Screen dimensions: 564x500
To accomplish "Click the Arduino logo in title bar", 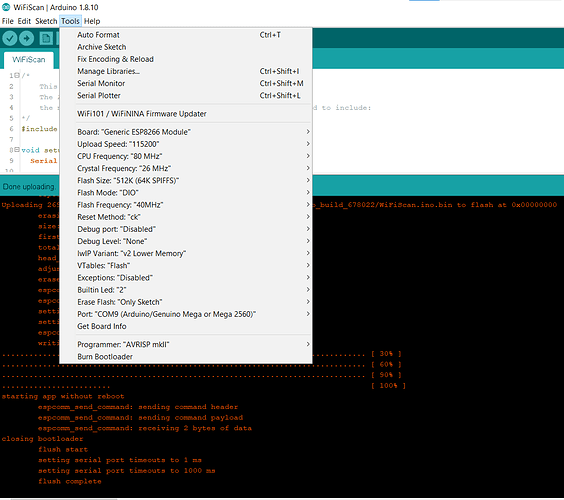I will point(6,7).
